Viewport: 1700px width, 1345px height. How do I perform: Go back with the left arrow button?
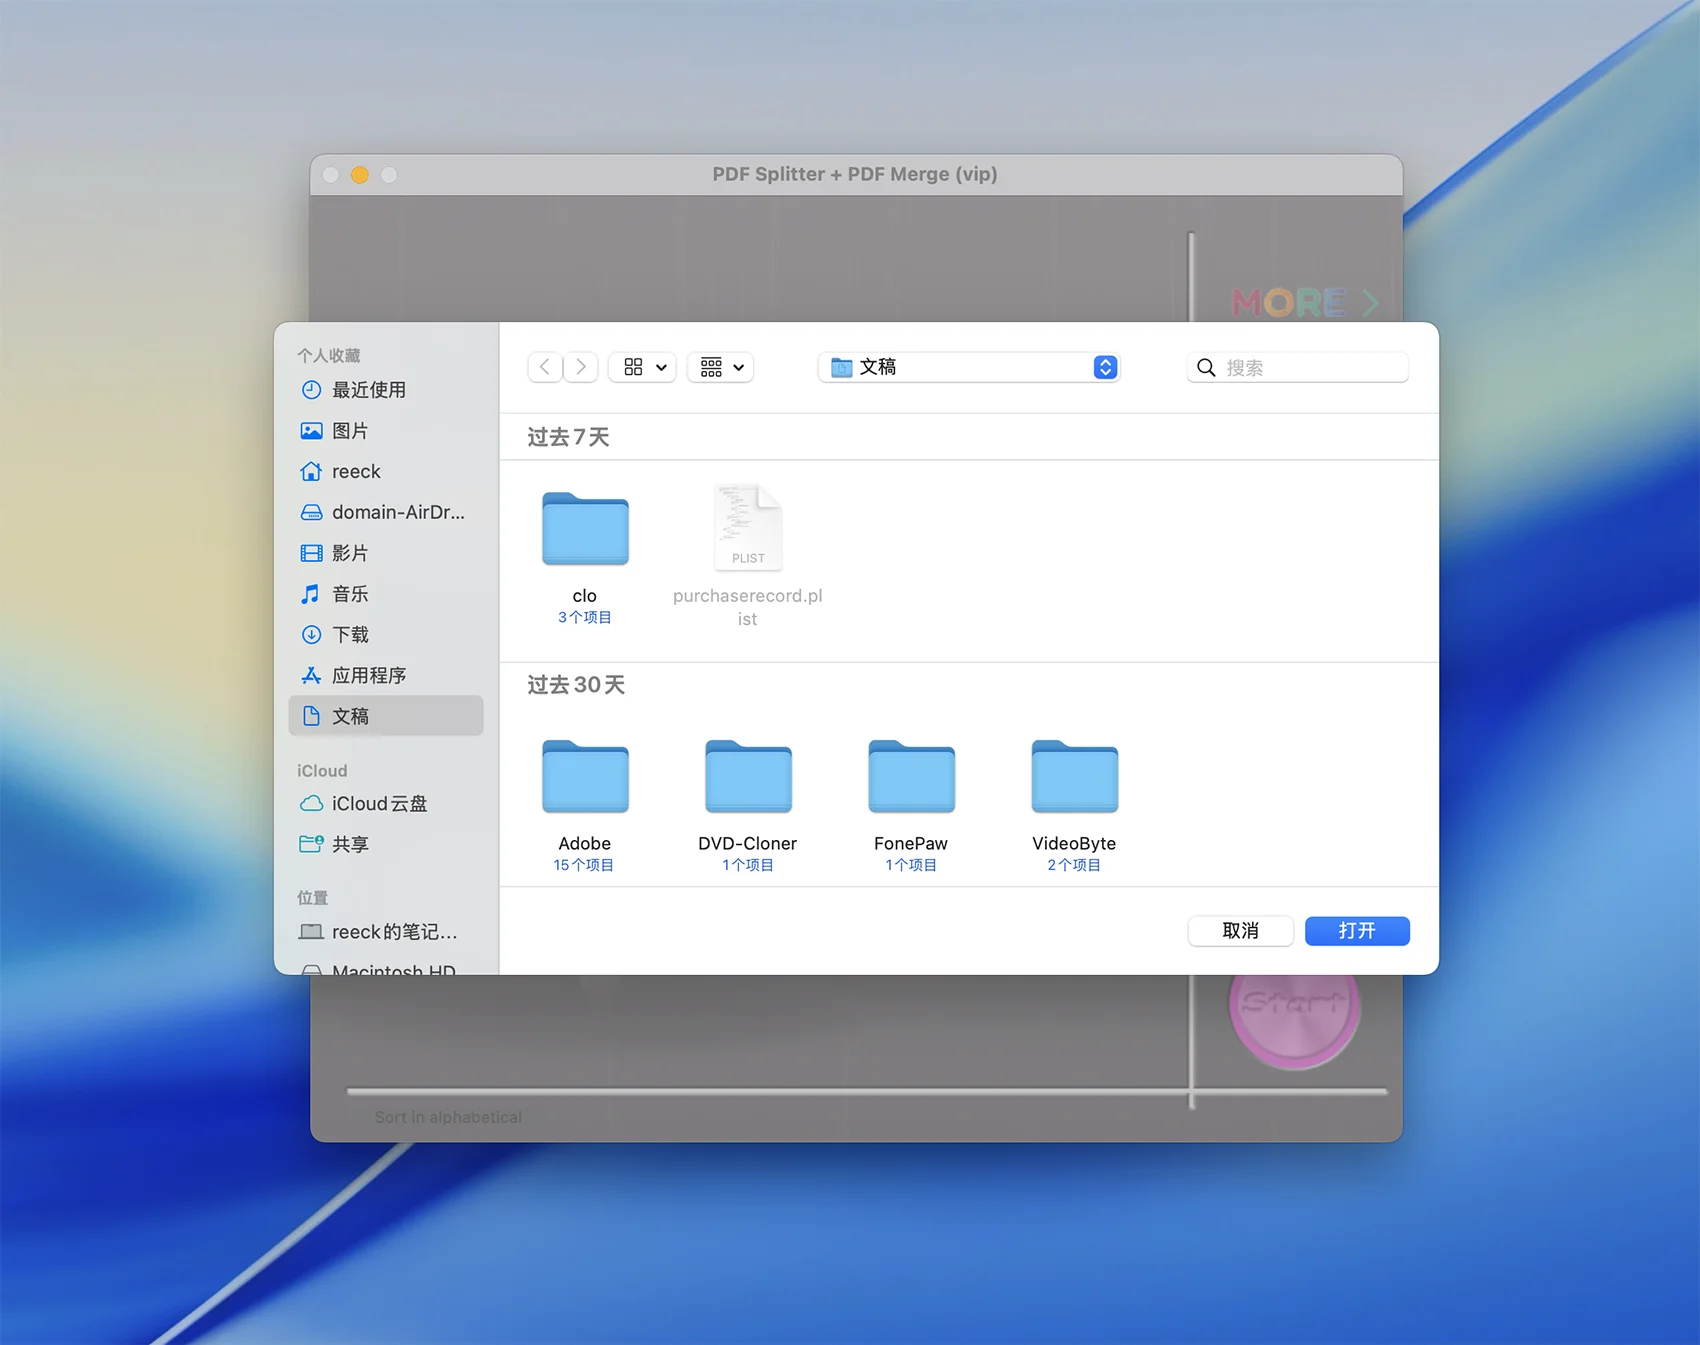(x=545, y=367)
